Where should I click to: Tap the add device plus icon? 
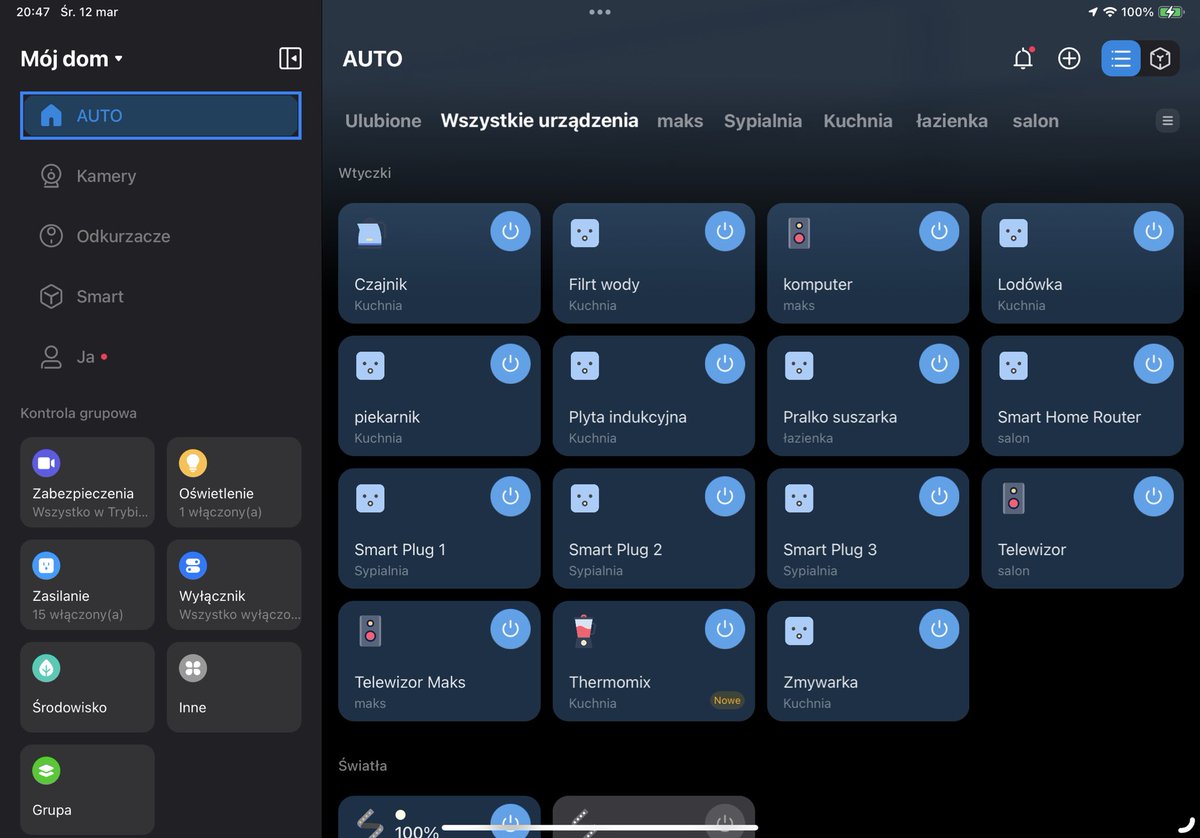point(1069,59)
